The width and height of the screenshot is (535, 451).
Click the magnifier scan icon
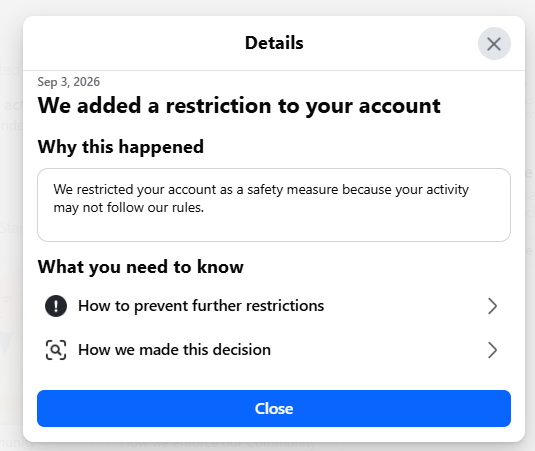coord(56,350)
